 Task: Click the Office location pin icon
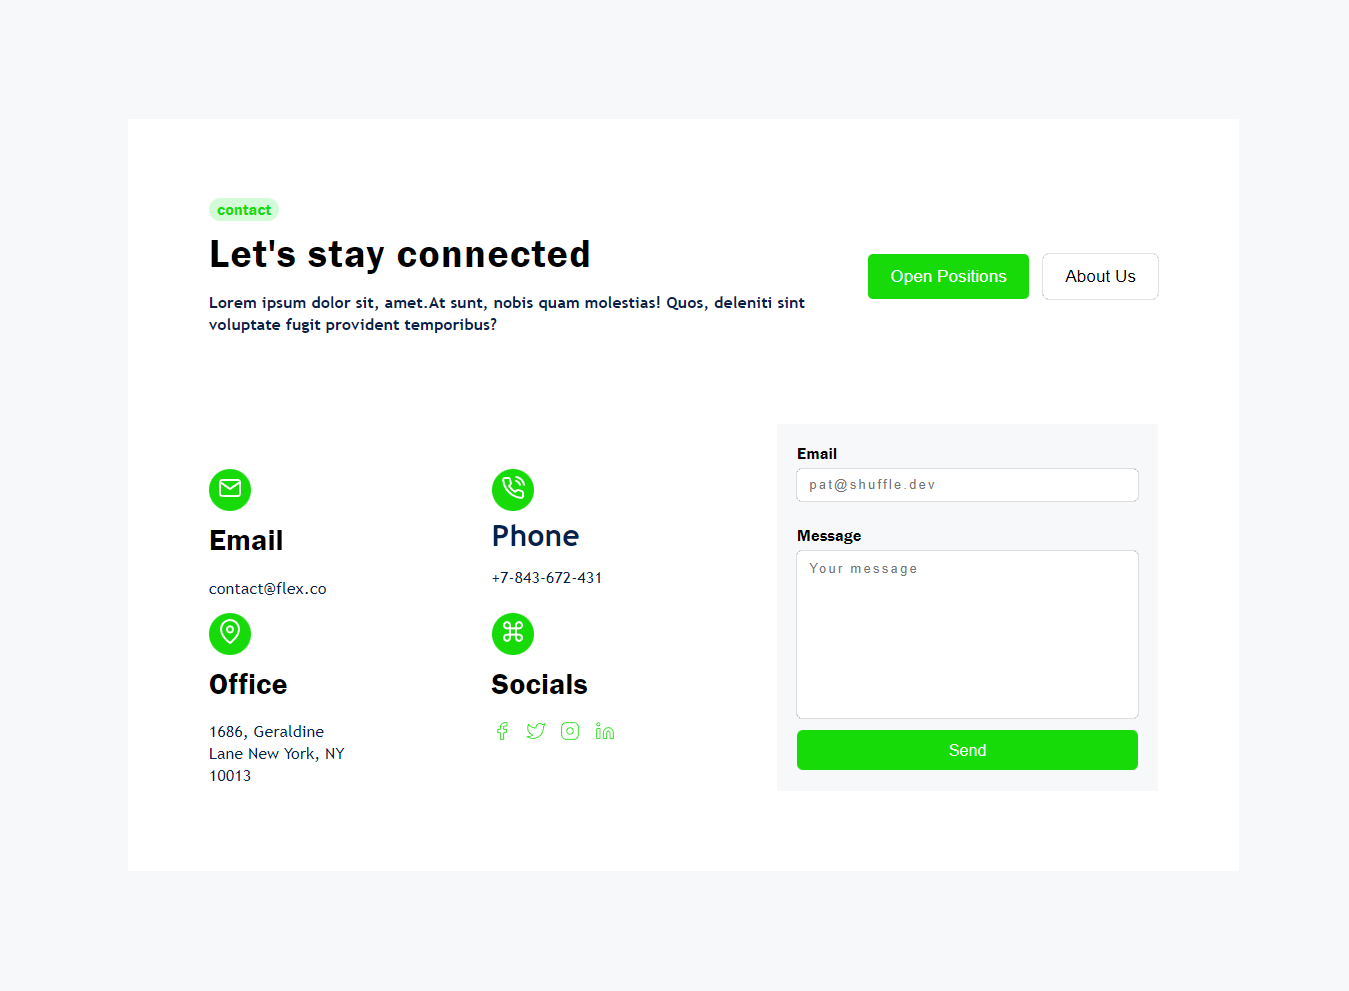coord(230,633)
